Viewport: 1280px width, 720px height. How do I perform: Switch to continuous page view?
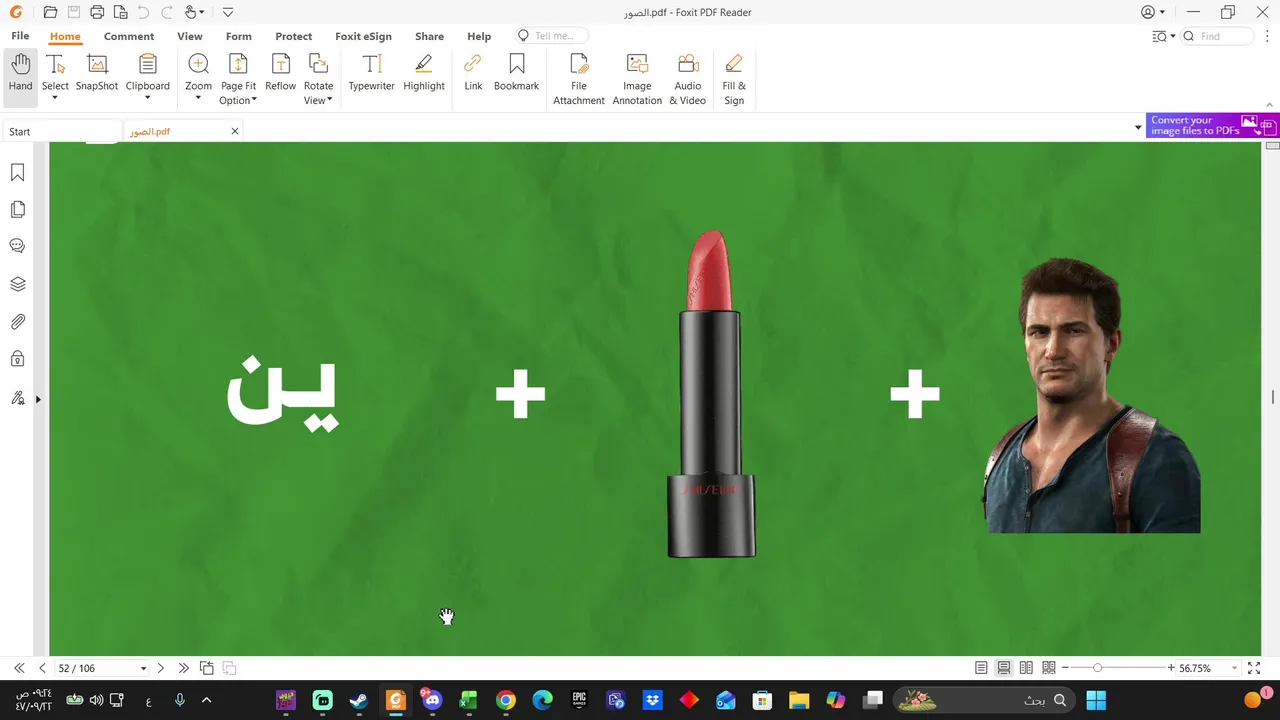[x=1003, y=668]
